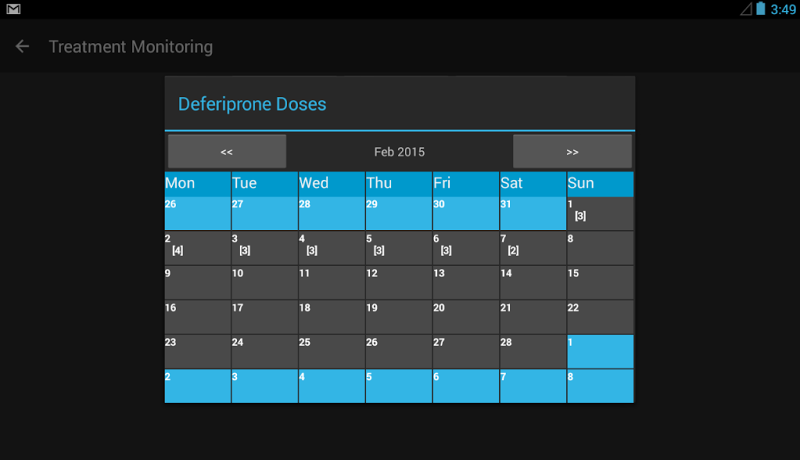Select February 7 showing 2 doses
The height and width of the screenshot is (460, 800).
[x=532, y=248]
